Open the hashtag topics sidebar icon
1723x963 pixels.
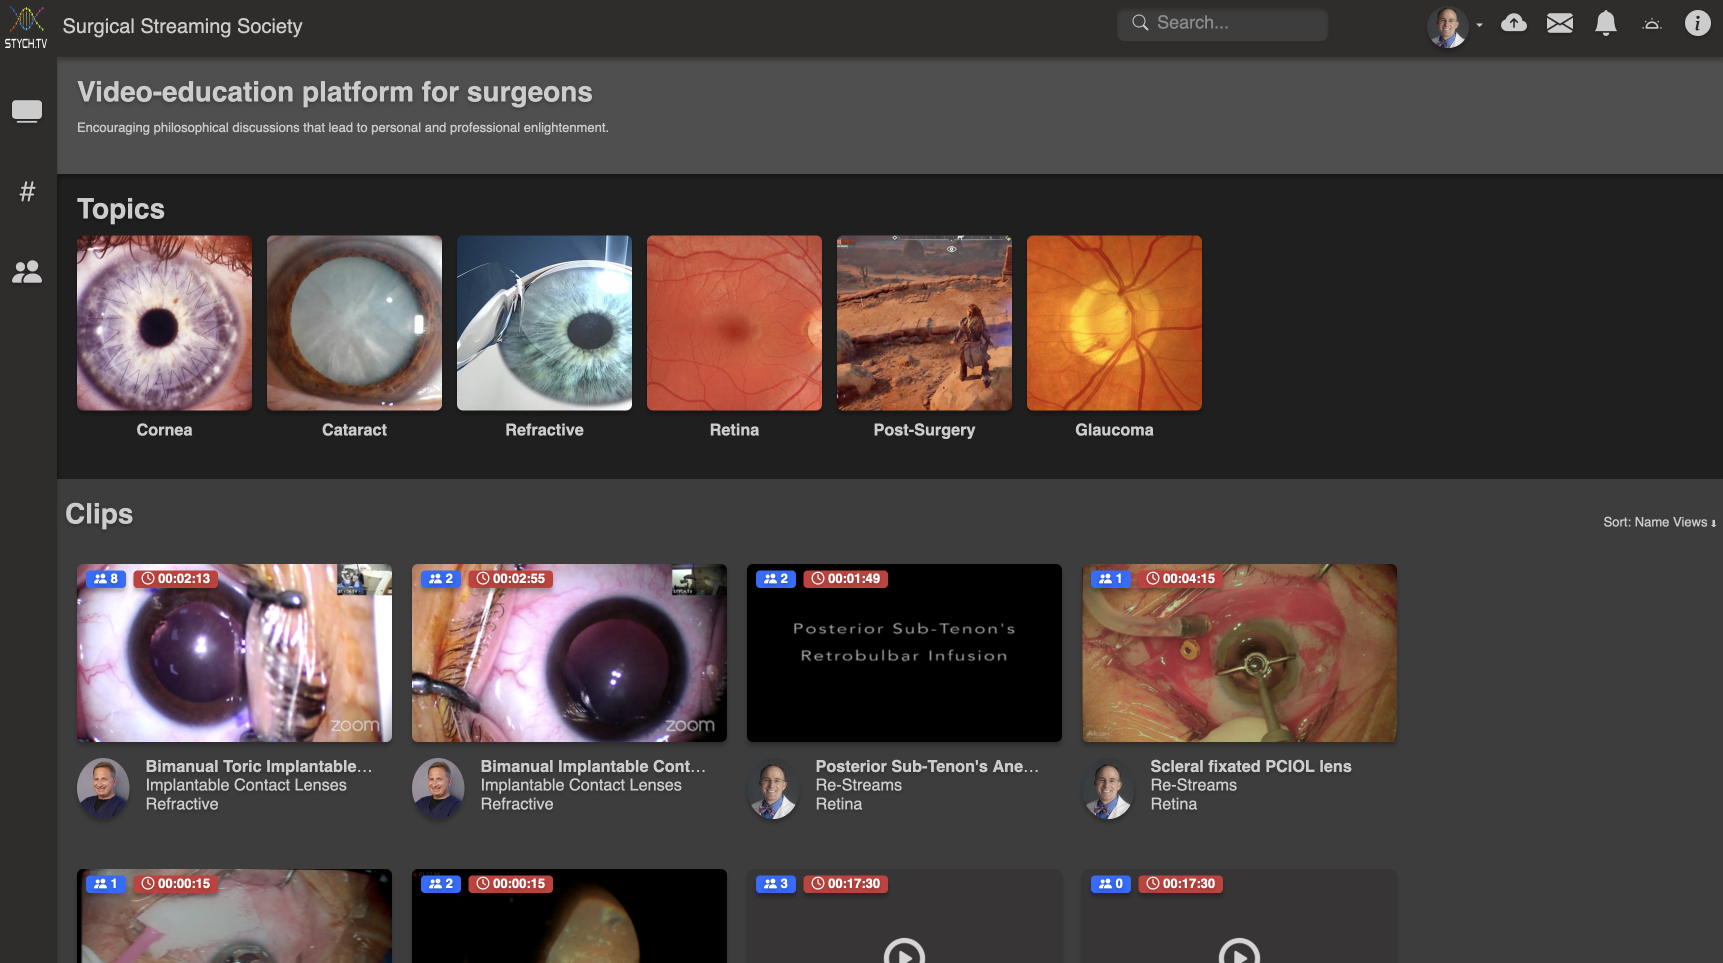(x=27, y=191)
